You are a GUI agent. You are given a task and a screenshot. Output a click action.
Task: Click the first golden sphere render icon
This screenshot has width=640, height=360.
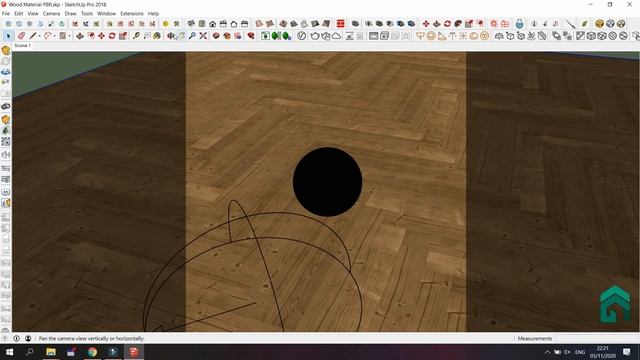pyautogui.click(x=599, y=24)
